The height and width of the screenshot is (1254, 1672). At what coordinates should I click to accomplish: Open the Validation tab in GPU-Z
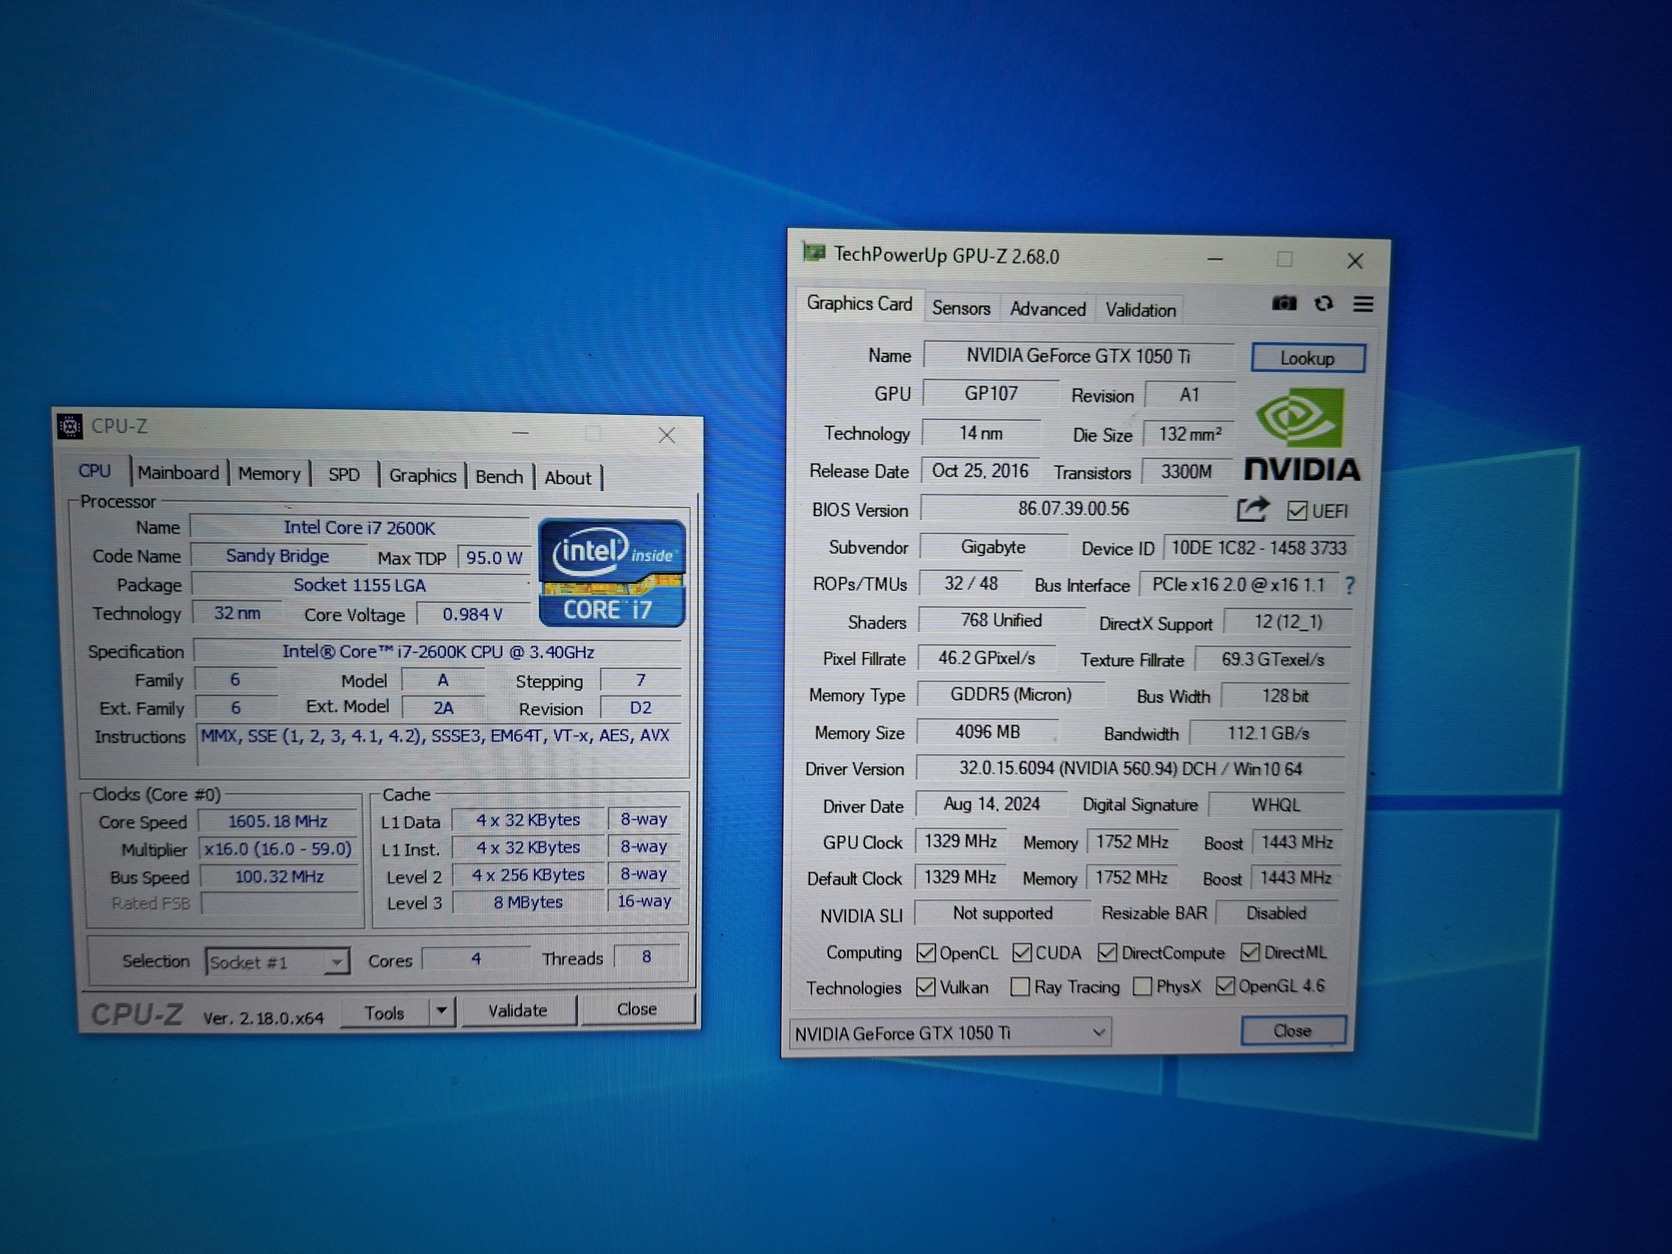point(1141,310)
